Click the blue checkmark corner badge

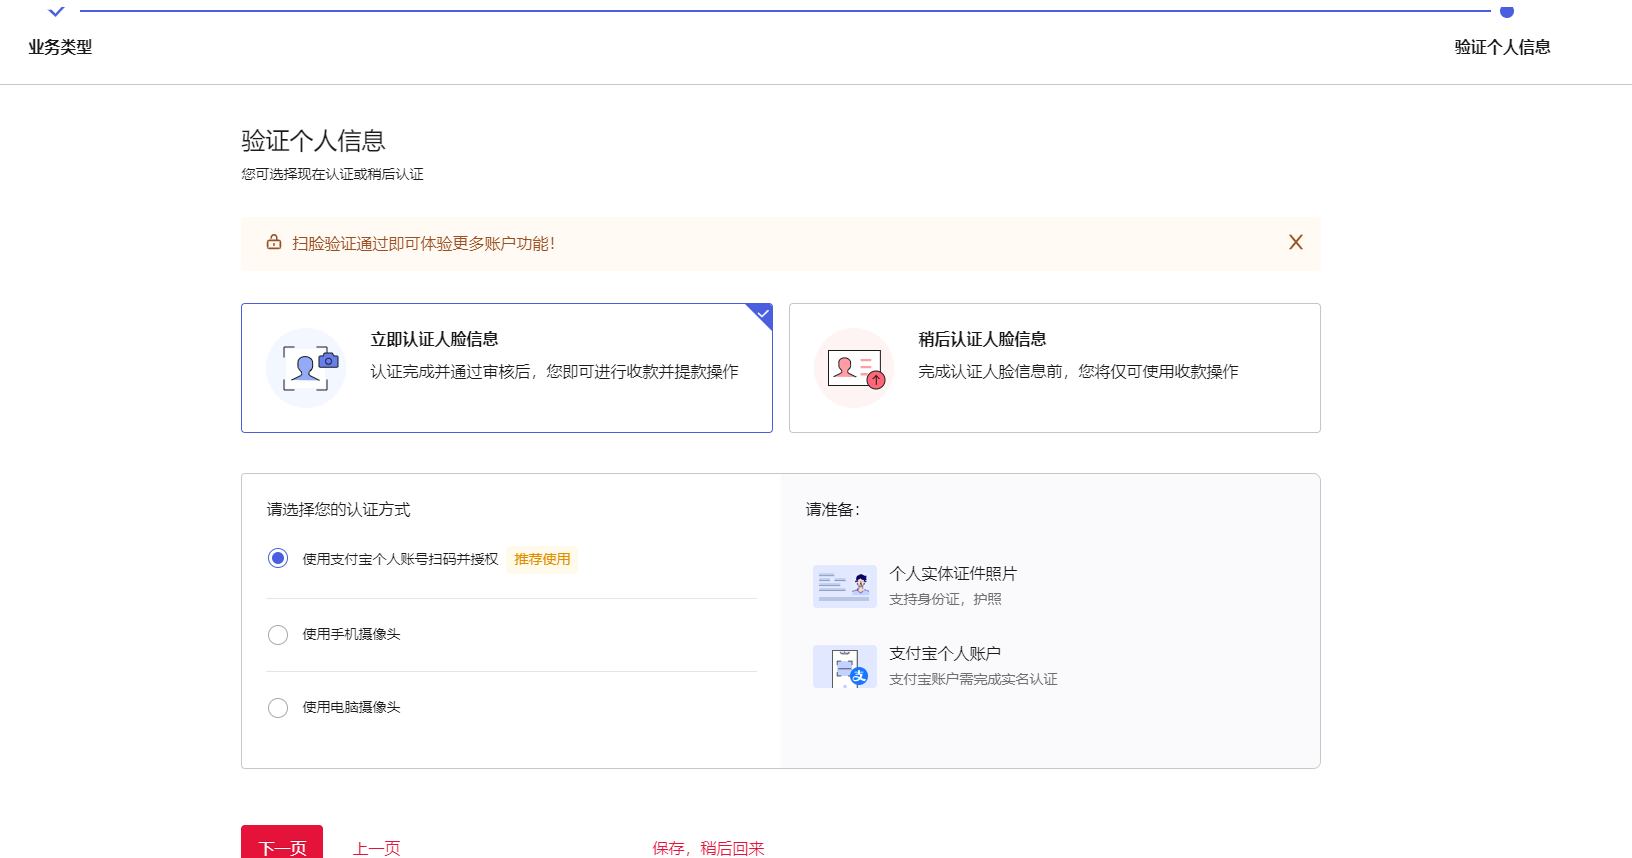pyautogui.click(x=762, y=314)
